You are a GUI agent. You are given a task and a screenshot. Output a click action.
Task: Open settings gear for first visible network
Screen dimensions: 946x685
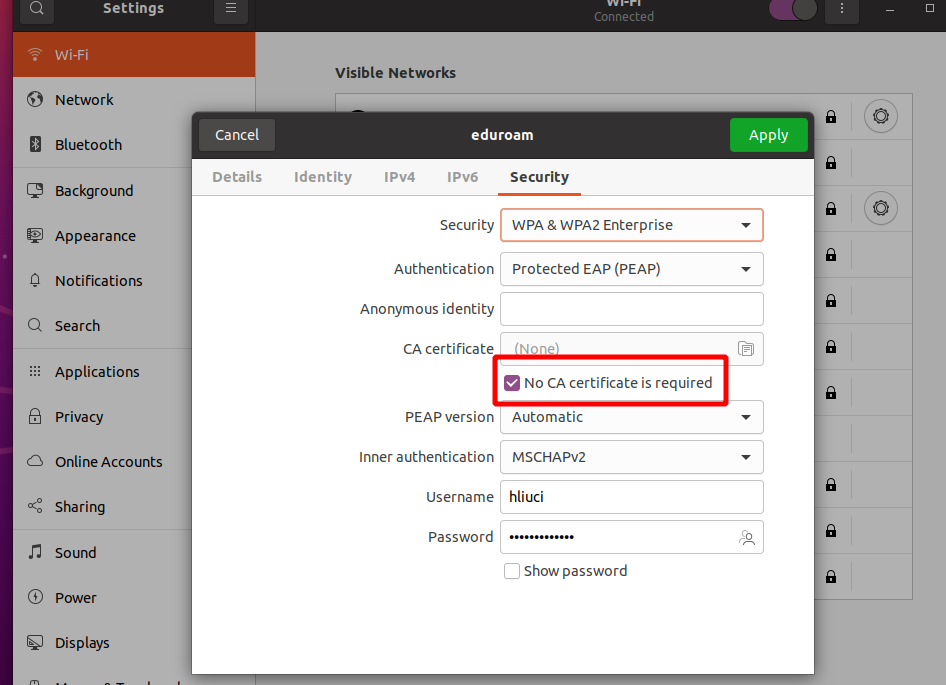pos(881,116)
